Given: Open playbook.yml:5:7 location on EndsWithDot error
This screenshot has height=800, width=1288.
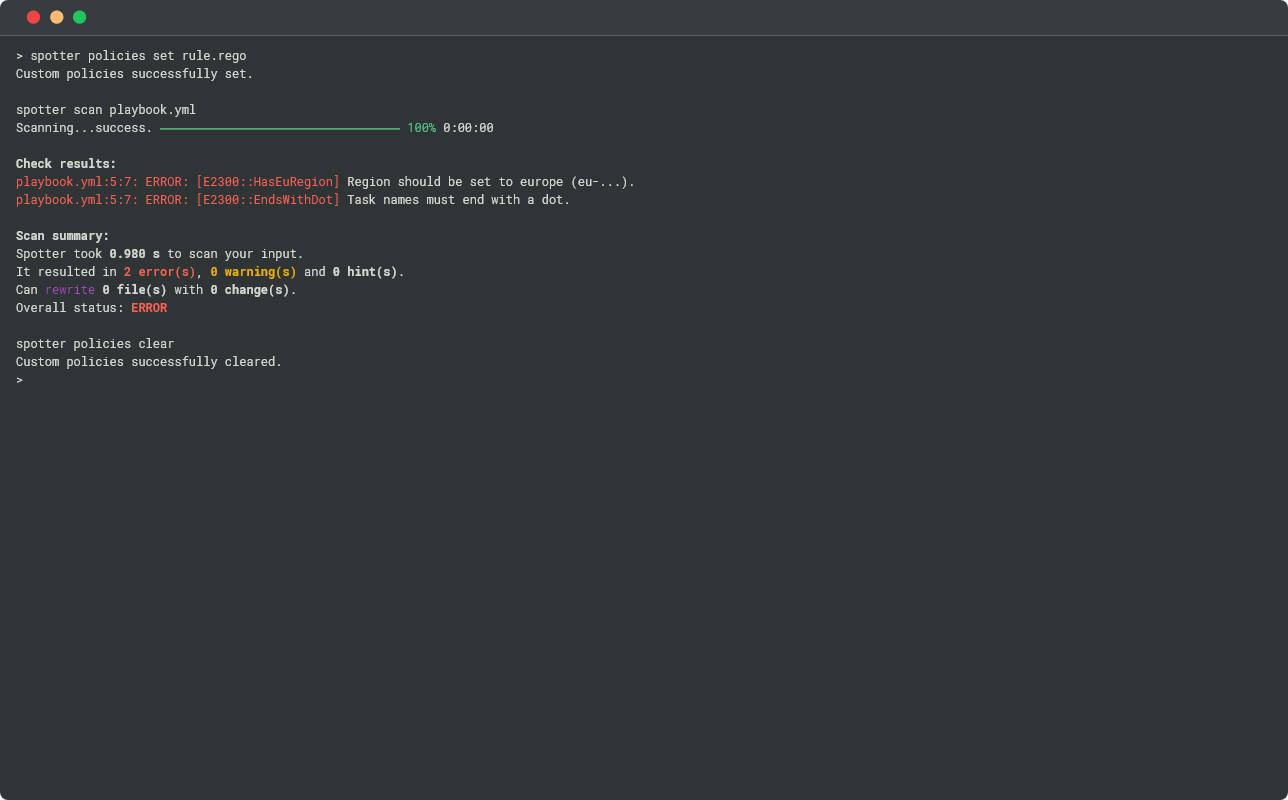Looking at the screenshot, I should pyautogui.click(x=77, y=200).
